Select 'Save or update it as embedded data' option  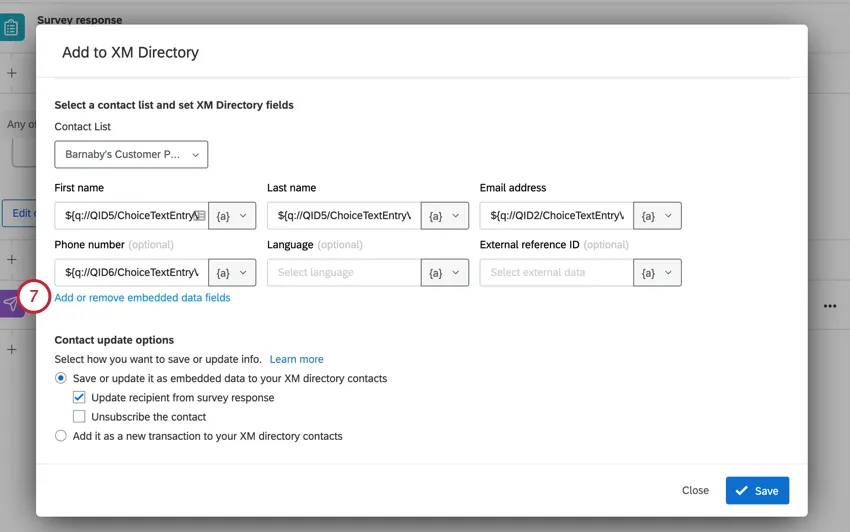coord(61,379)
